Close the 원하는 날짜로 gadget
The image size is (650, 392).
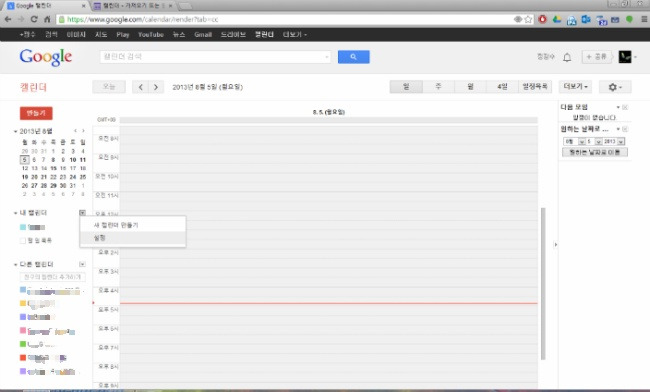(625, 129)
